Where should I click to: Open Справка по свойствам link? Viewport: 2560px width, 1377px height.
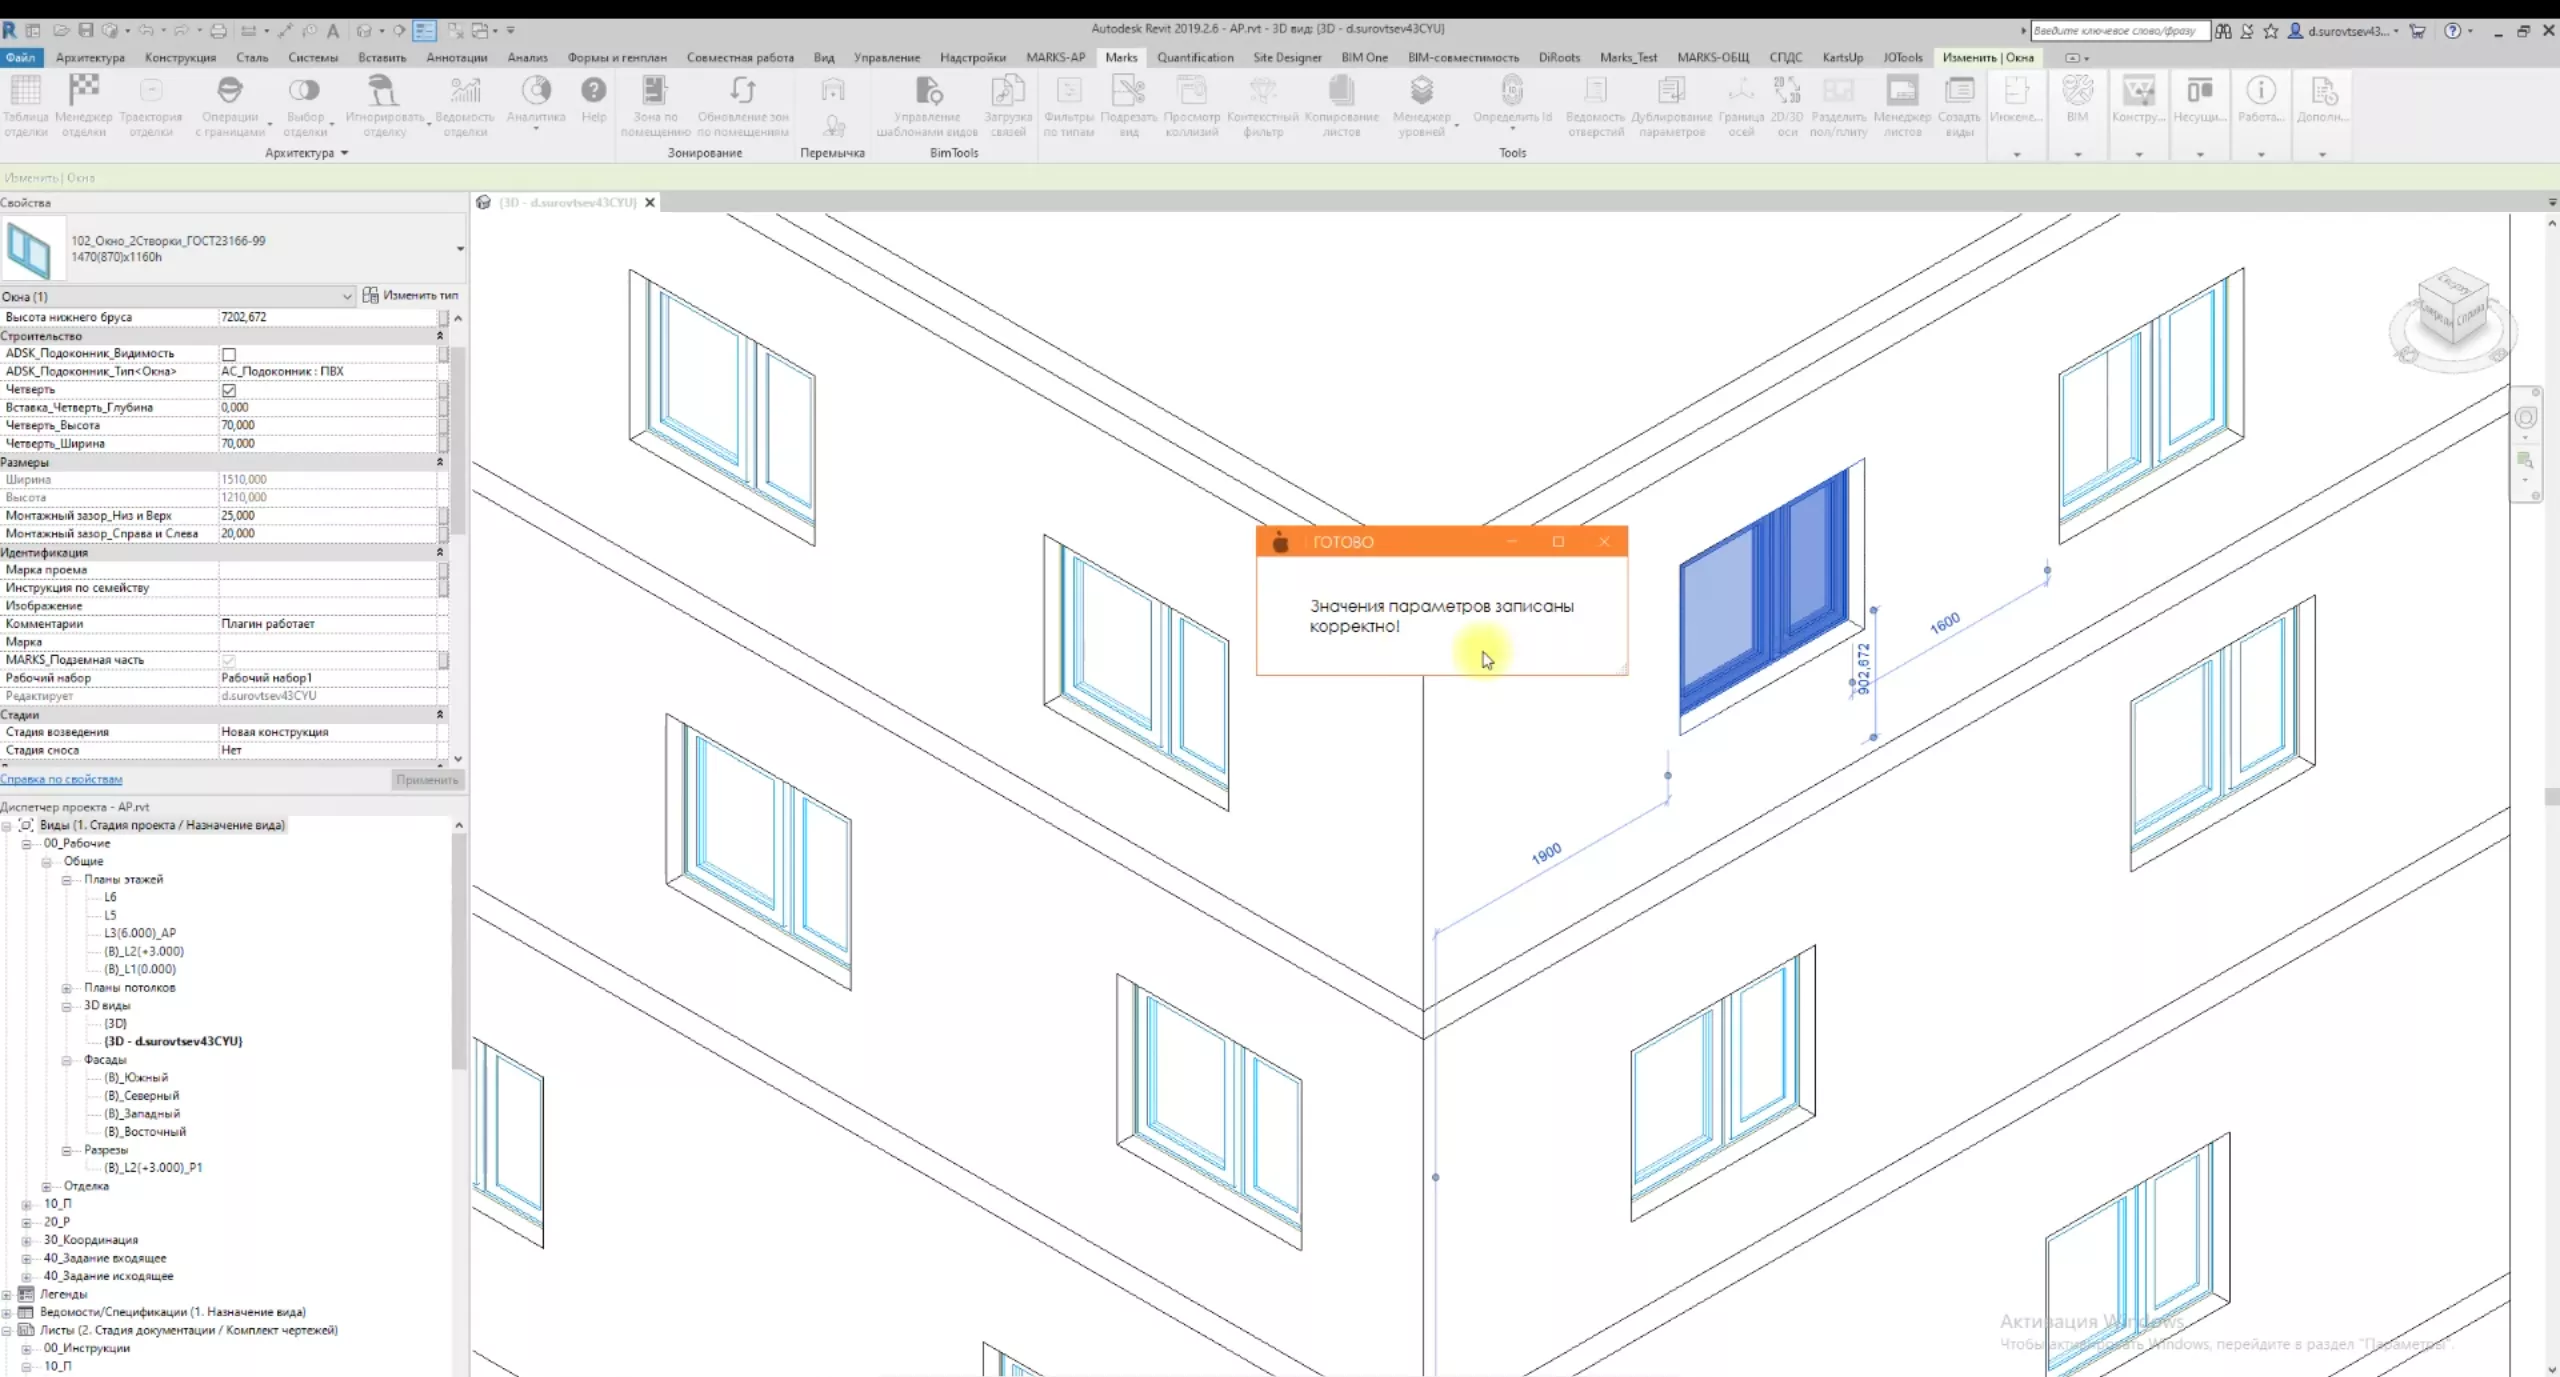[x=62, y=779]
